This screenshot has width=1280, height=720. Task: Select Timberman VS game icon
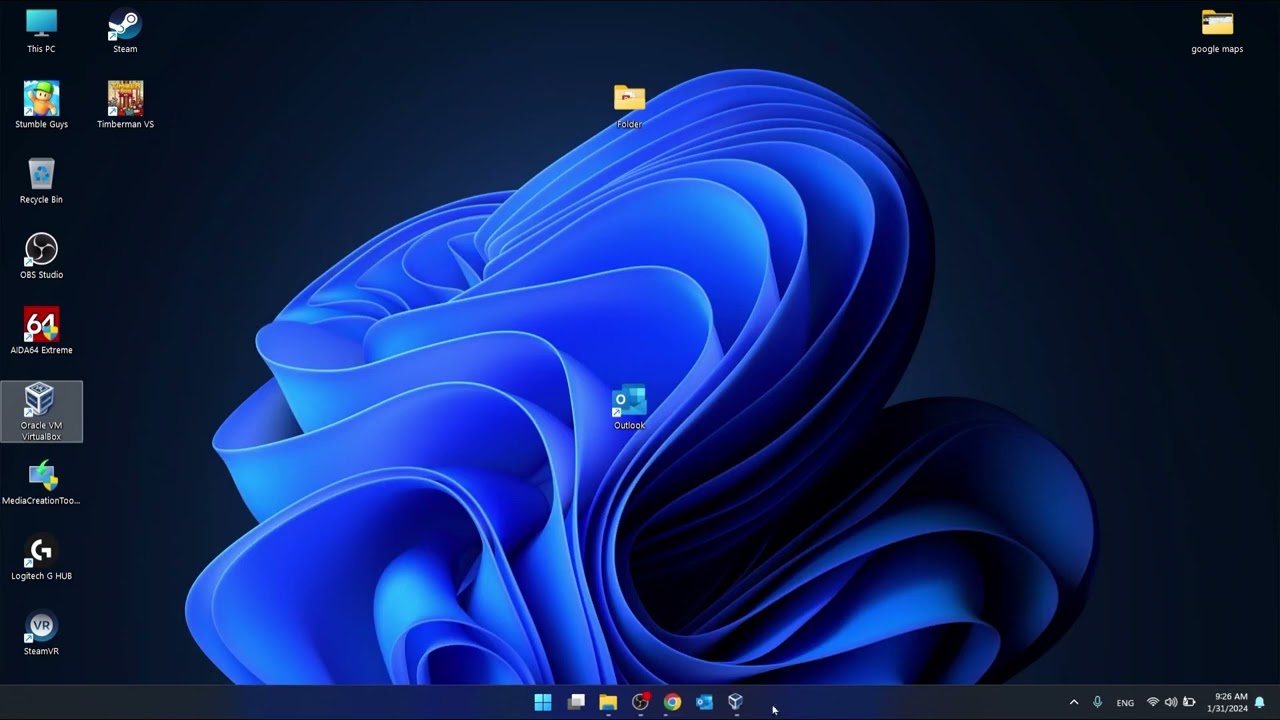point(125,105)
